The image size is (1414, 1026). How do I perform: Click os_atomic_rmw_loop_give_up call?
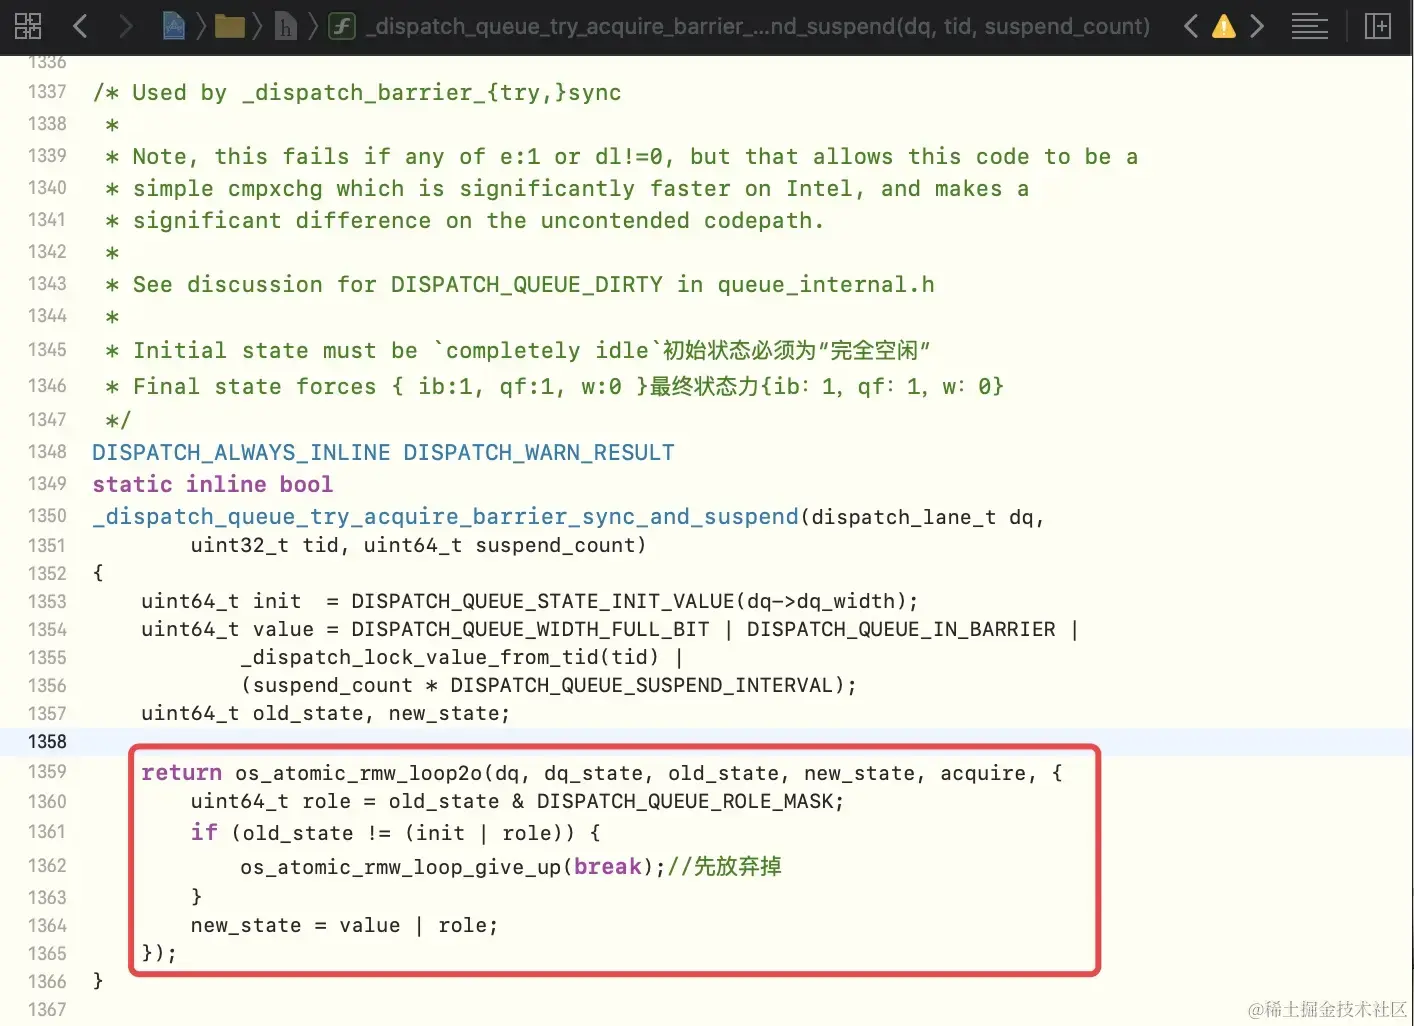(x=401, y=867)
